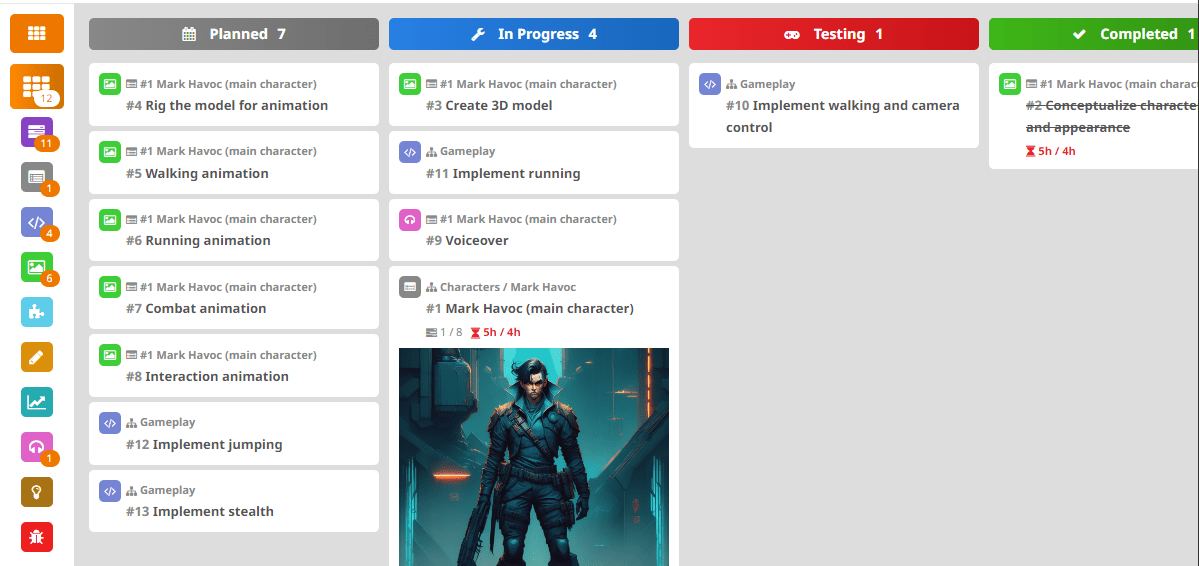Select the Planned column header
1199x566 pixels.
tap(234, 34)
